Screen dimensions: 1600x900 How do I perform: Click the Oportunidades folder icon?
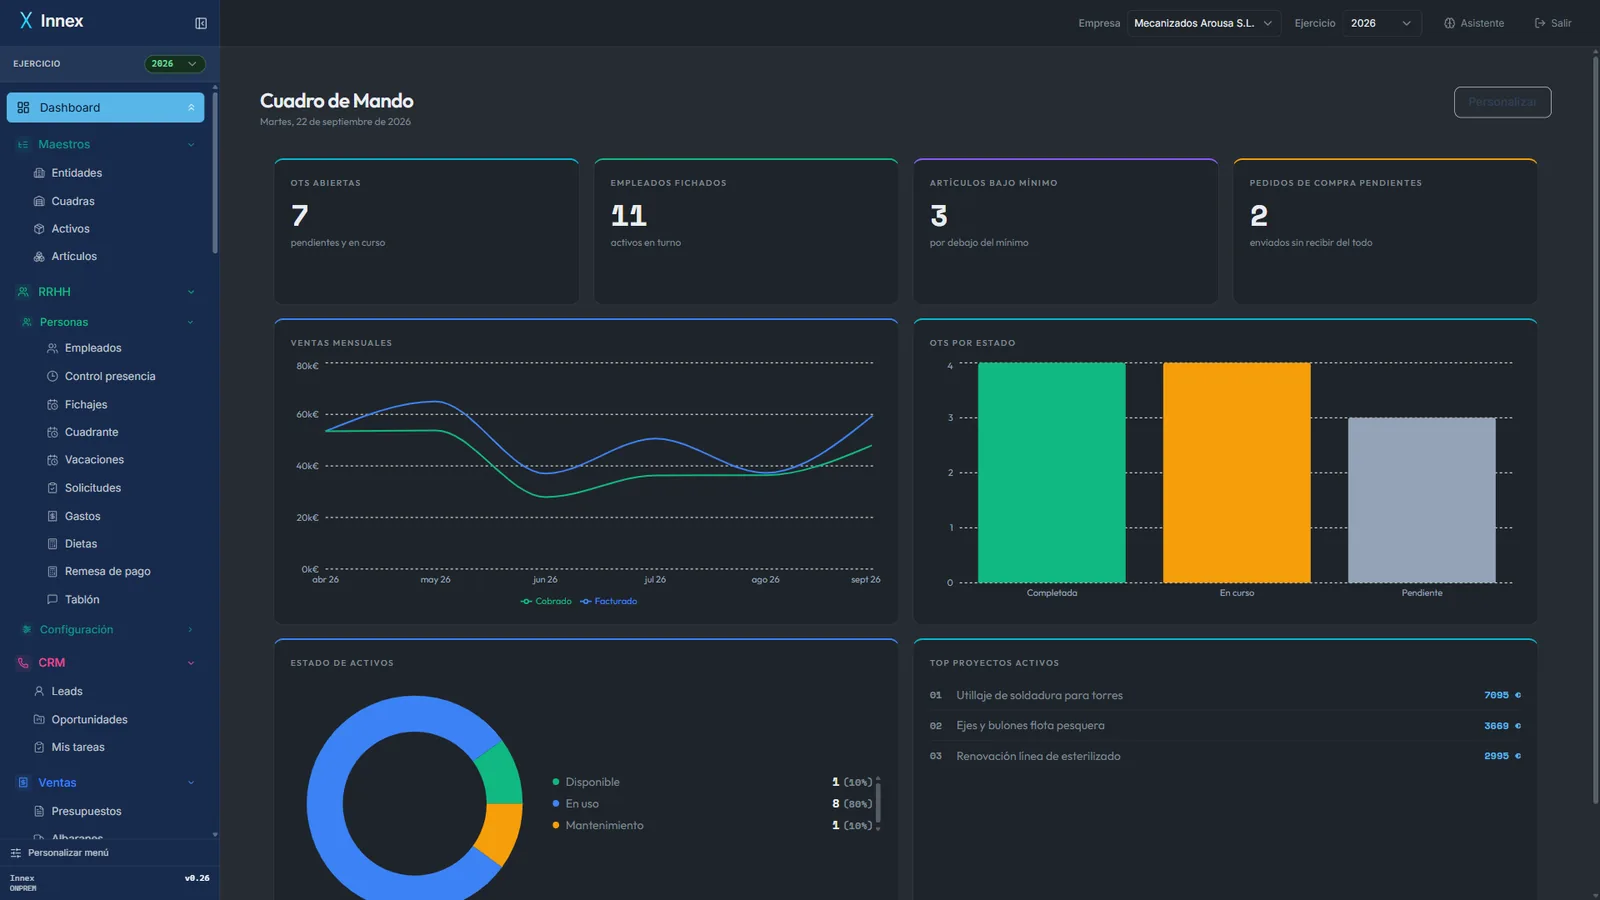(x=39, y=720)
